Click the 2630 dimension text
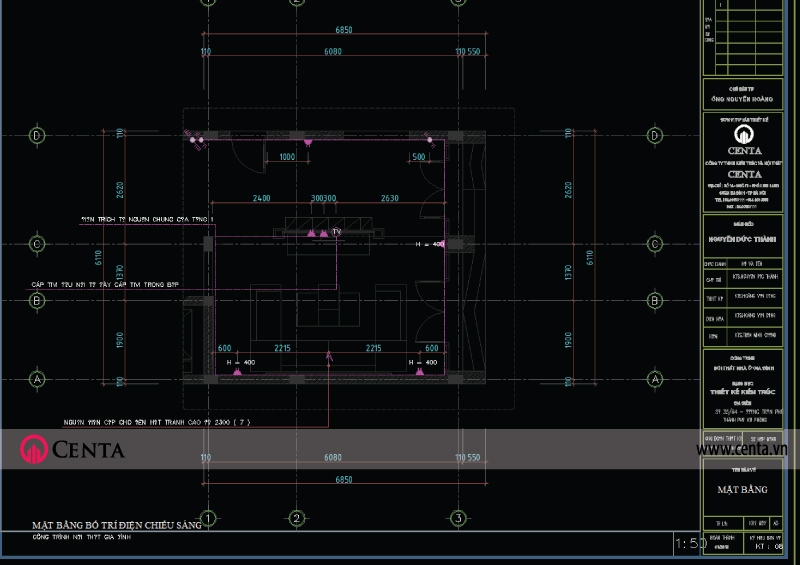The width and height of the screenshot is (800, 565). [389, 198]
